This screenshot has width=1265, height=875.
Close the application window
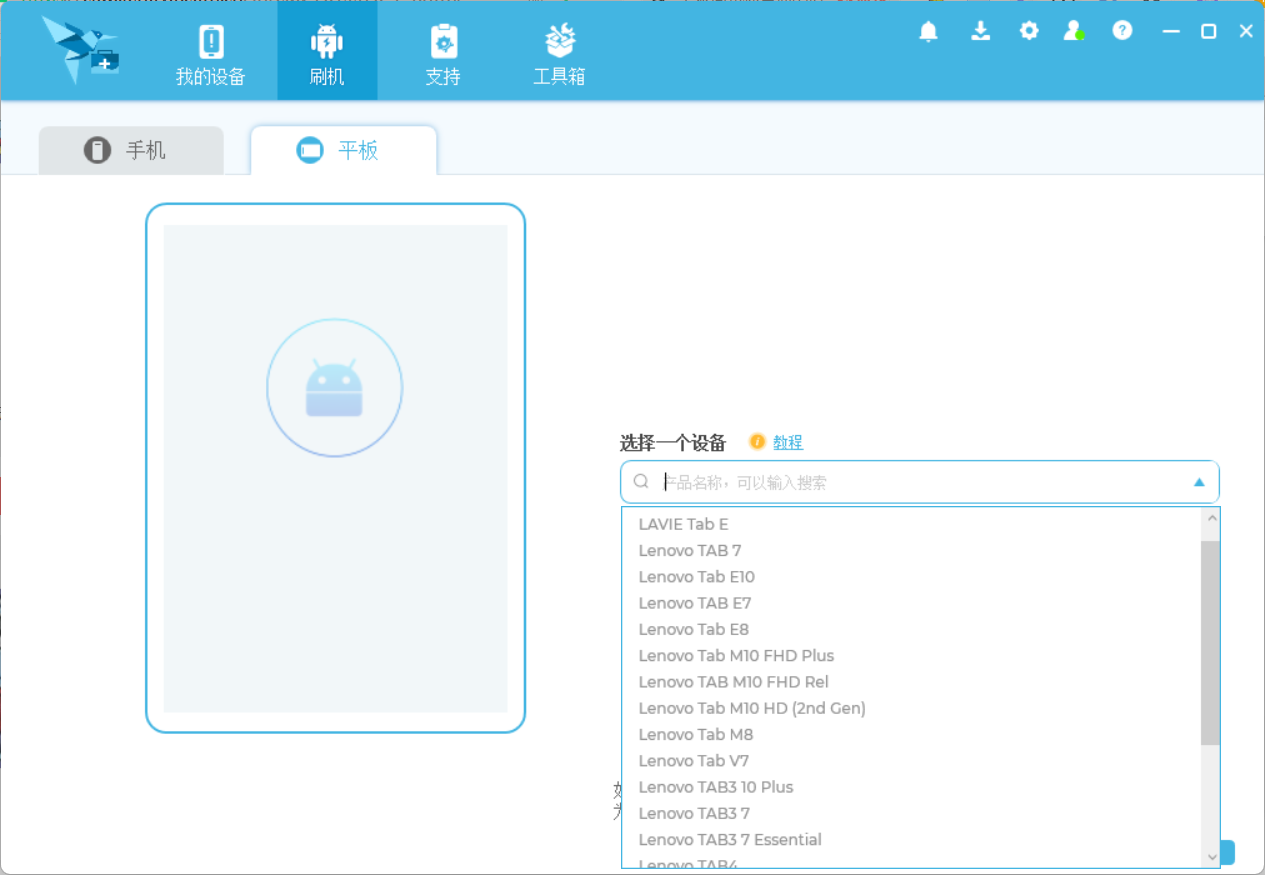pyautogui.click(x=1246, y=31)
